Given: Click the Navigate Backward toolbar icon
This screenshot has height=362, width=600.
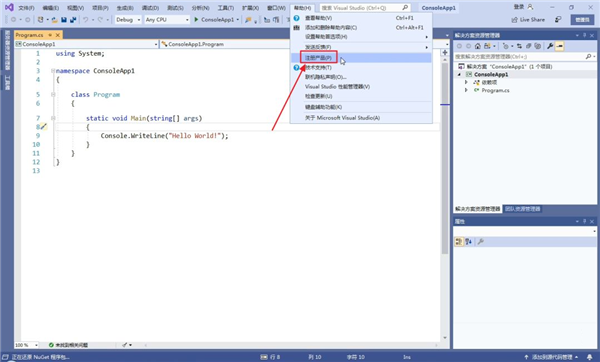Looking at the screenshot, I should 13,20.
